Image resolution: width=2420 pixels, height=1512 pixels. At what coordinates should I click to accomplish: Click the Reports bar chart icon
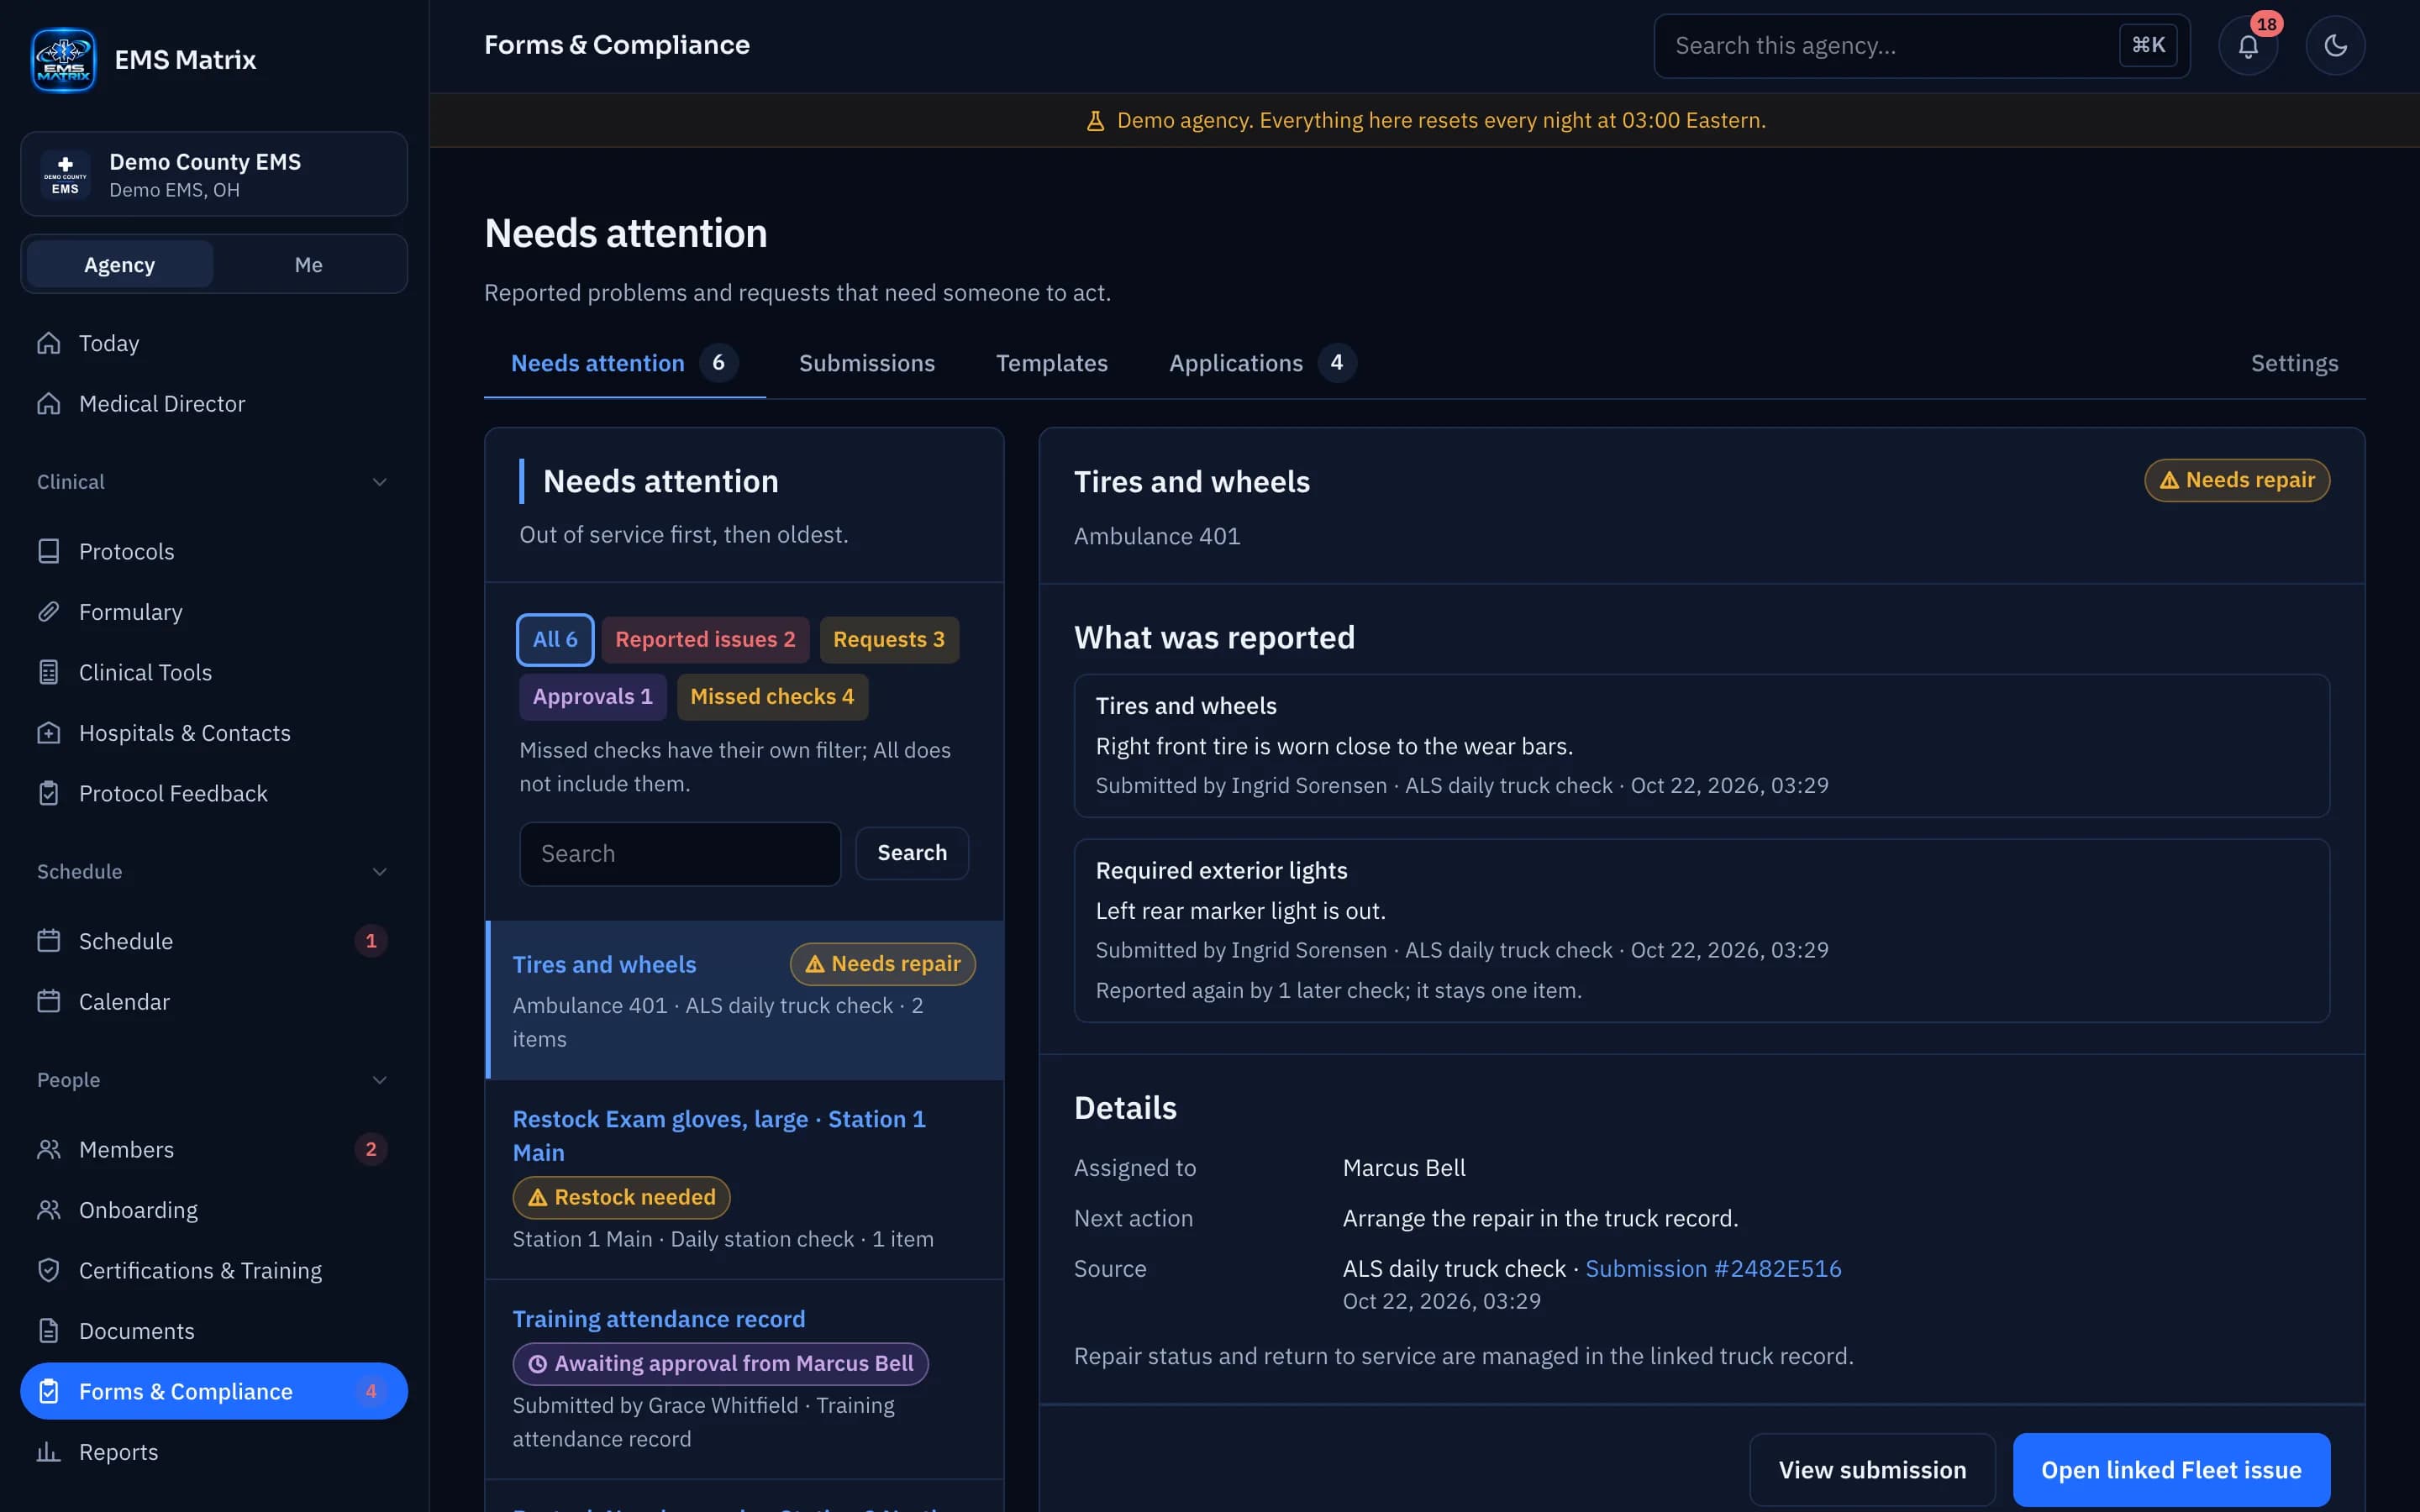(x=49, y=1452)
